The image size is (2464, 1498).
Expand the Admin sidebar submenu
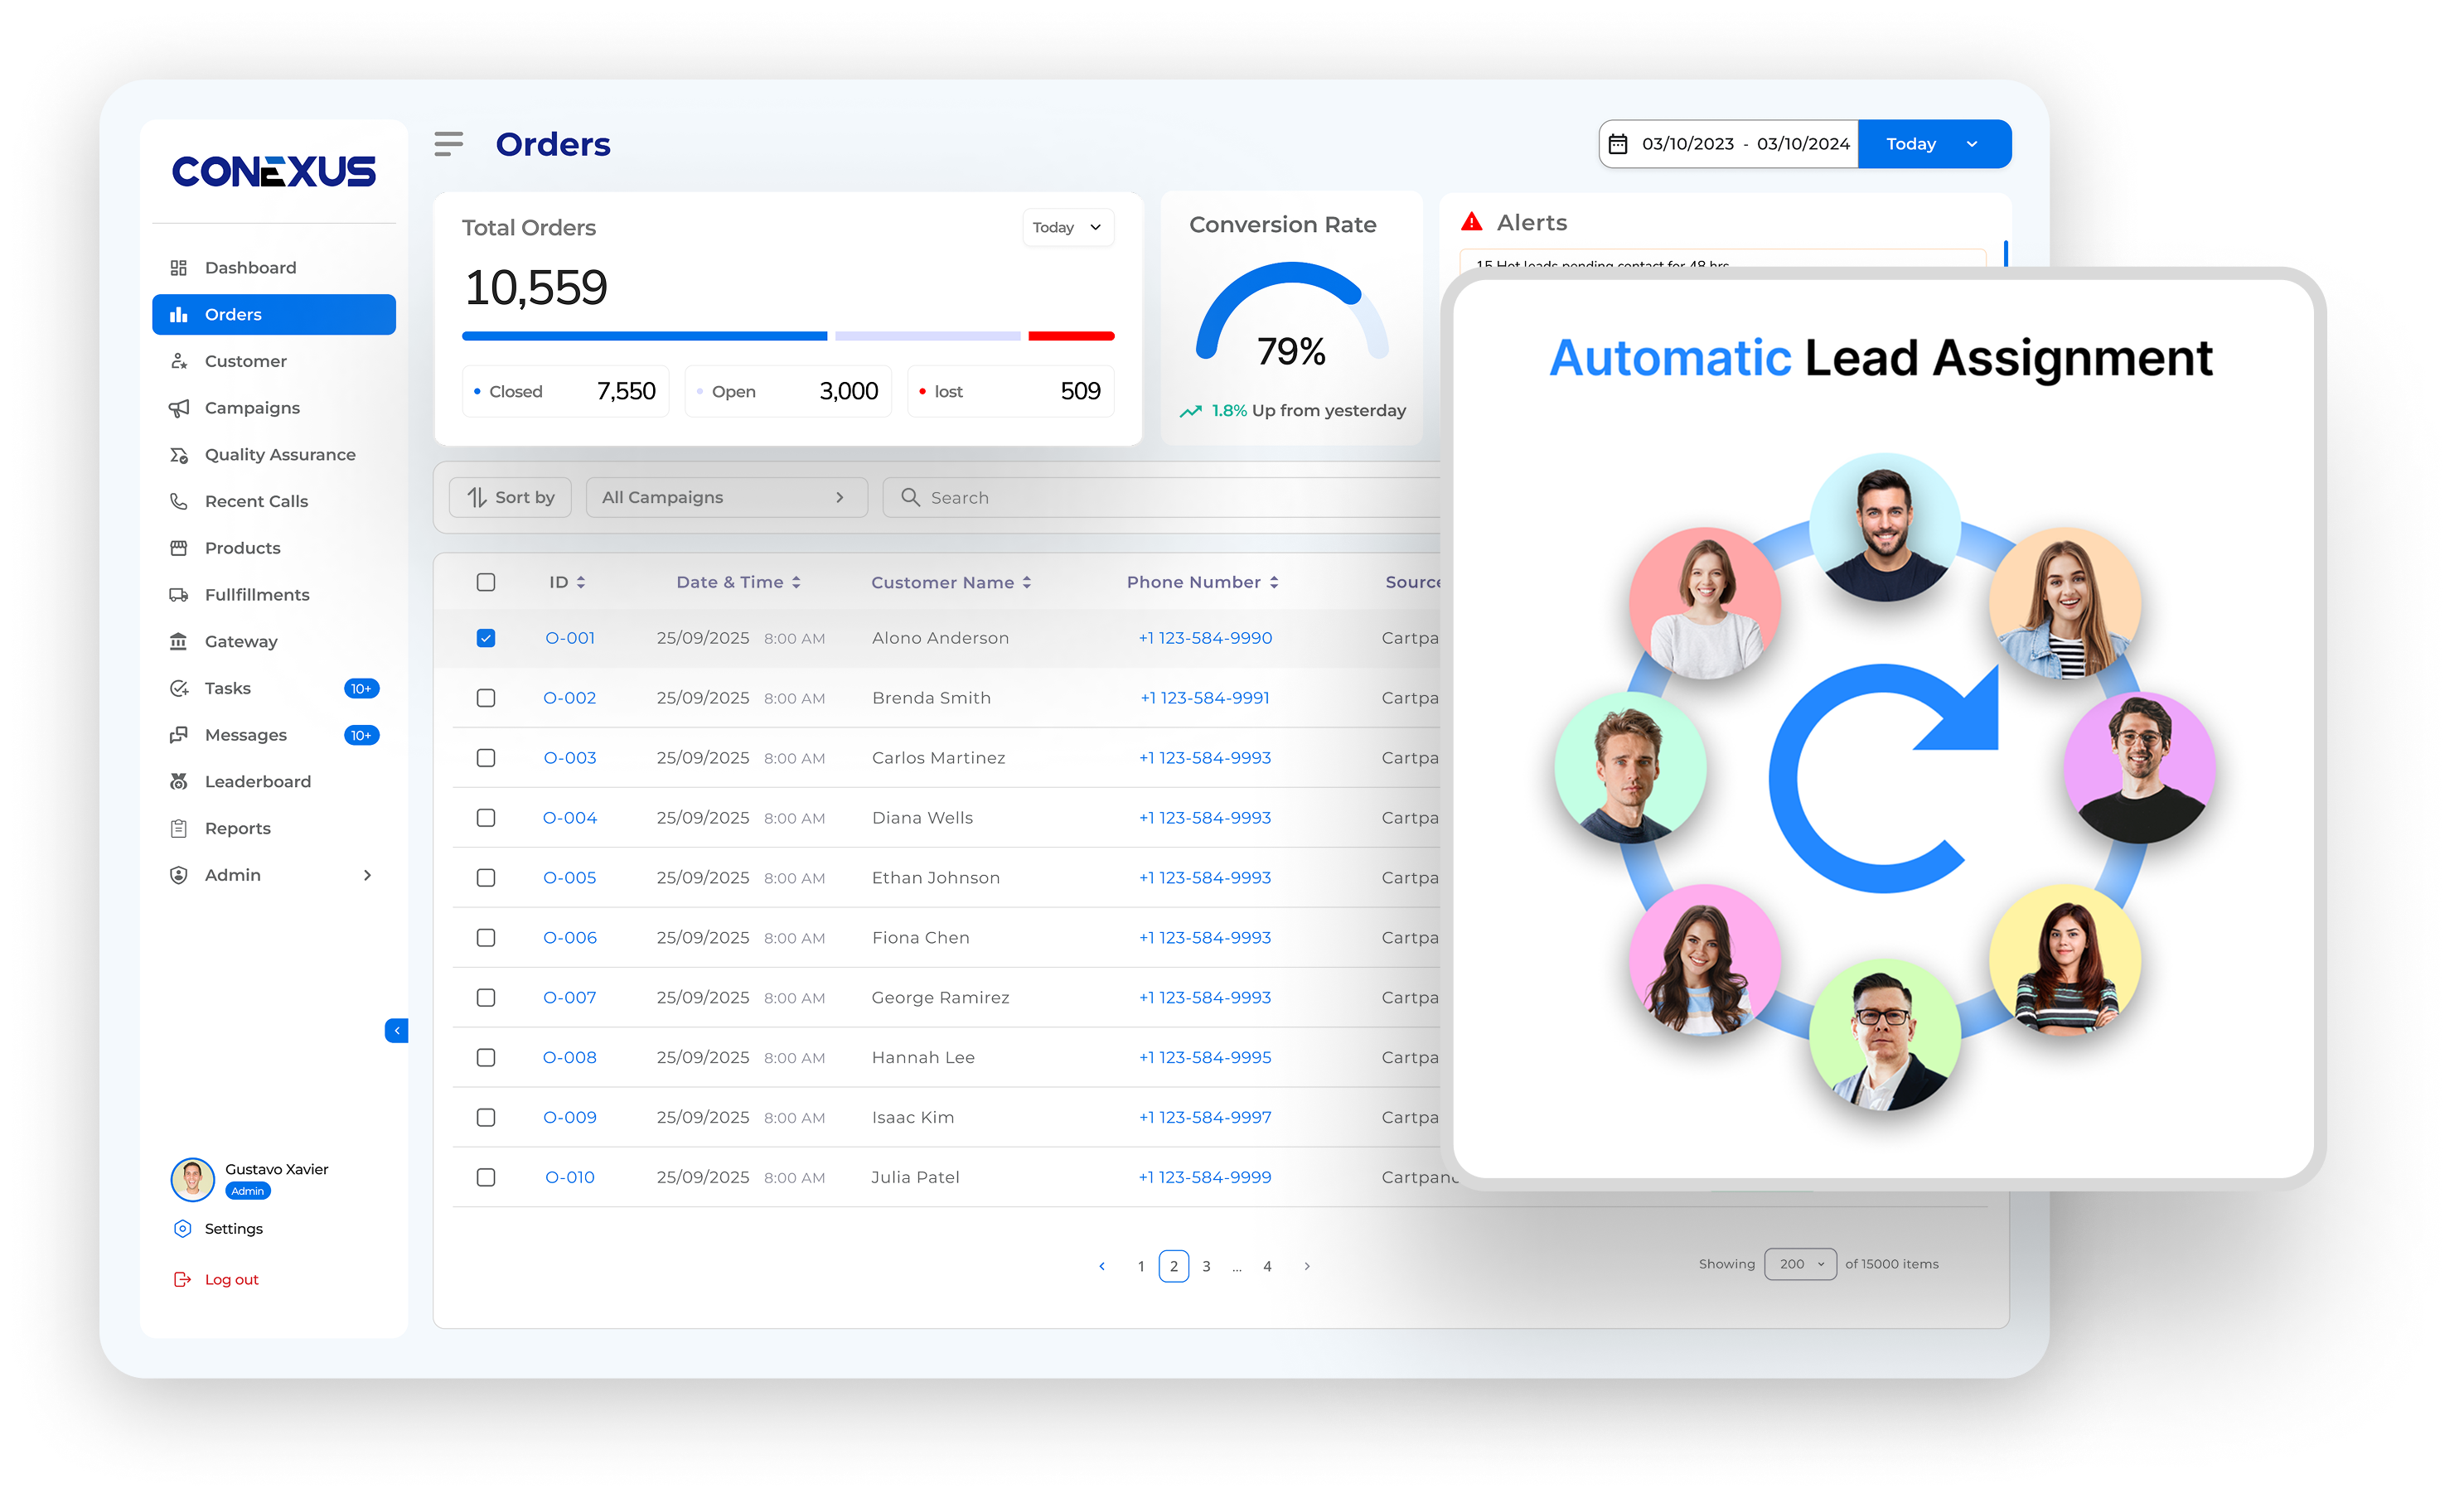click(367, 874)
